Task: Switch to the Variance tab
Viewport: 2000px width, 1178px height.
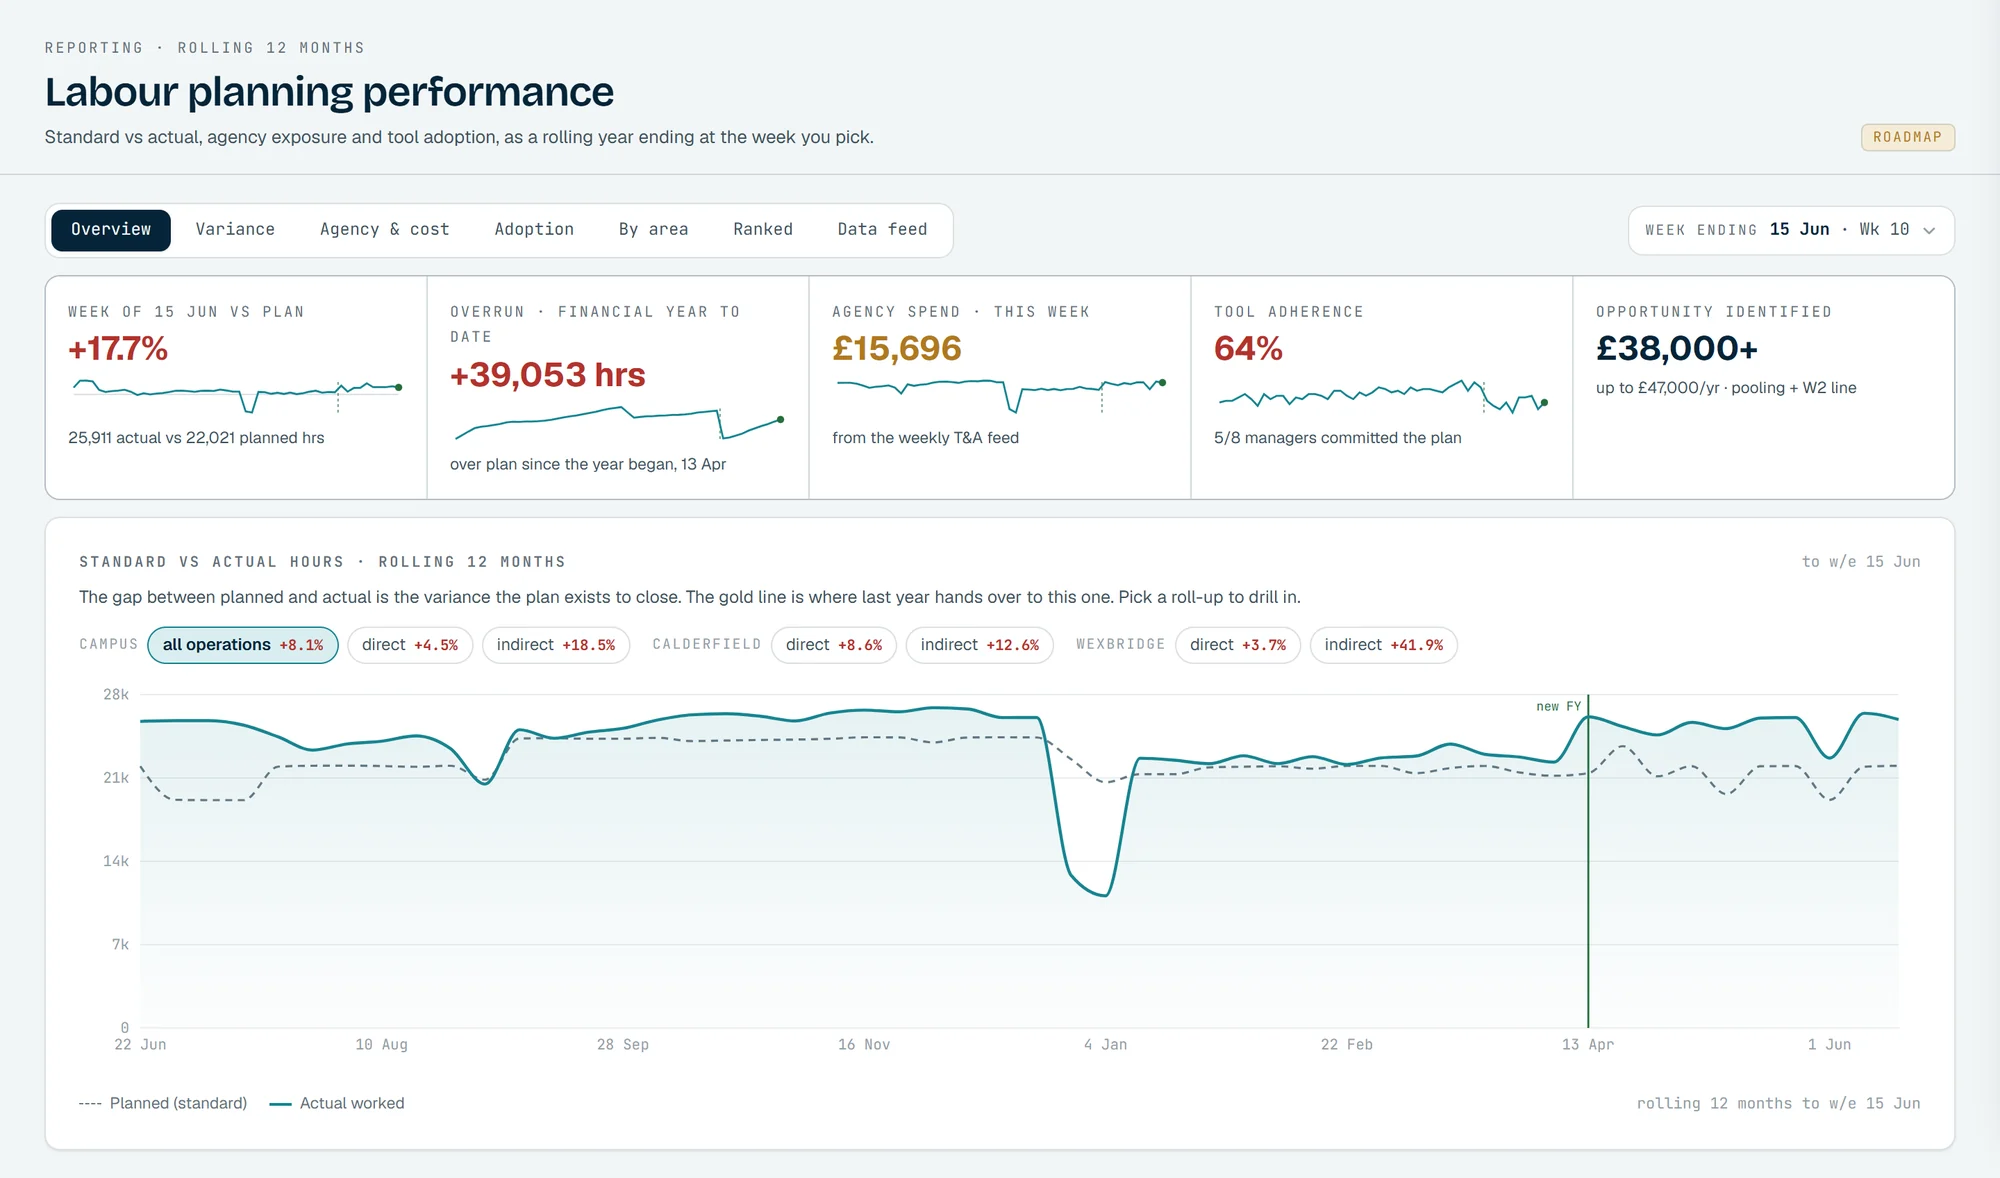Action: tap(235, 230)
